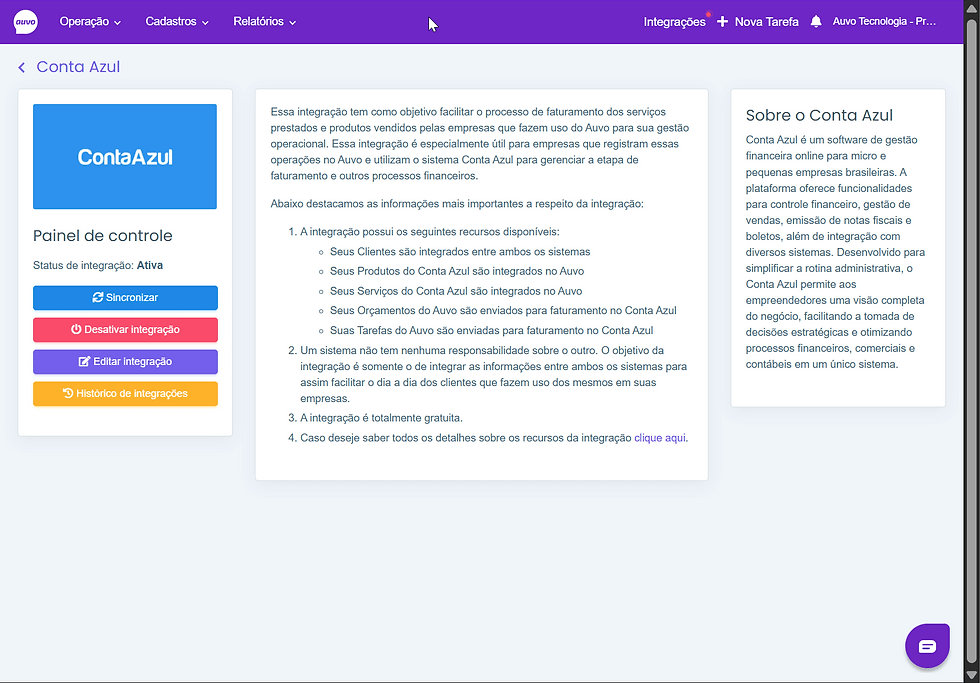Viewport: 980px width, 683px height.
Task: Open the notifications bell
Action: point(816,22)
